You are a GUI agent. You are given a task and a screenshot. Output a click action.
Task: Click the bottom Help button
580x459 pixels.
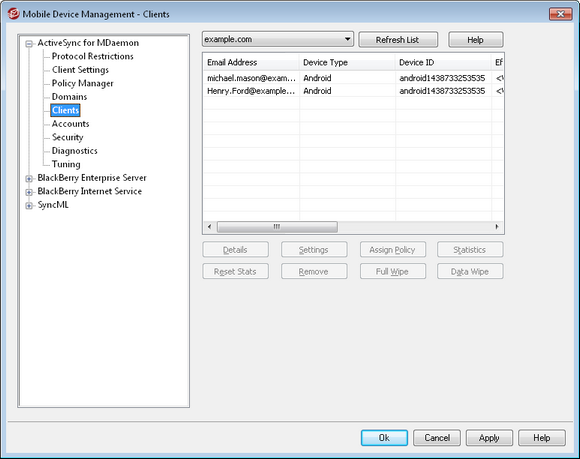[542, 438]
